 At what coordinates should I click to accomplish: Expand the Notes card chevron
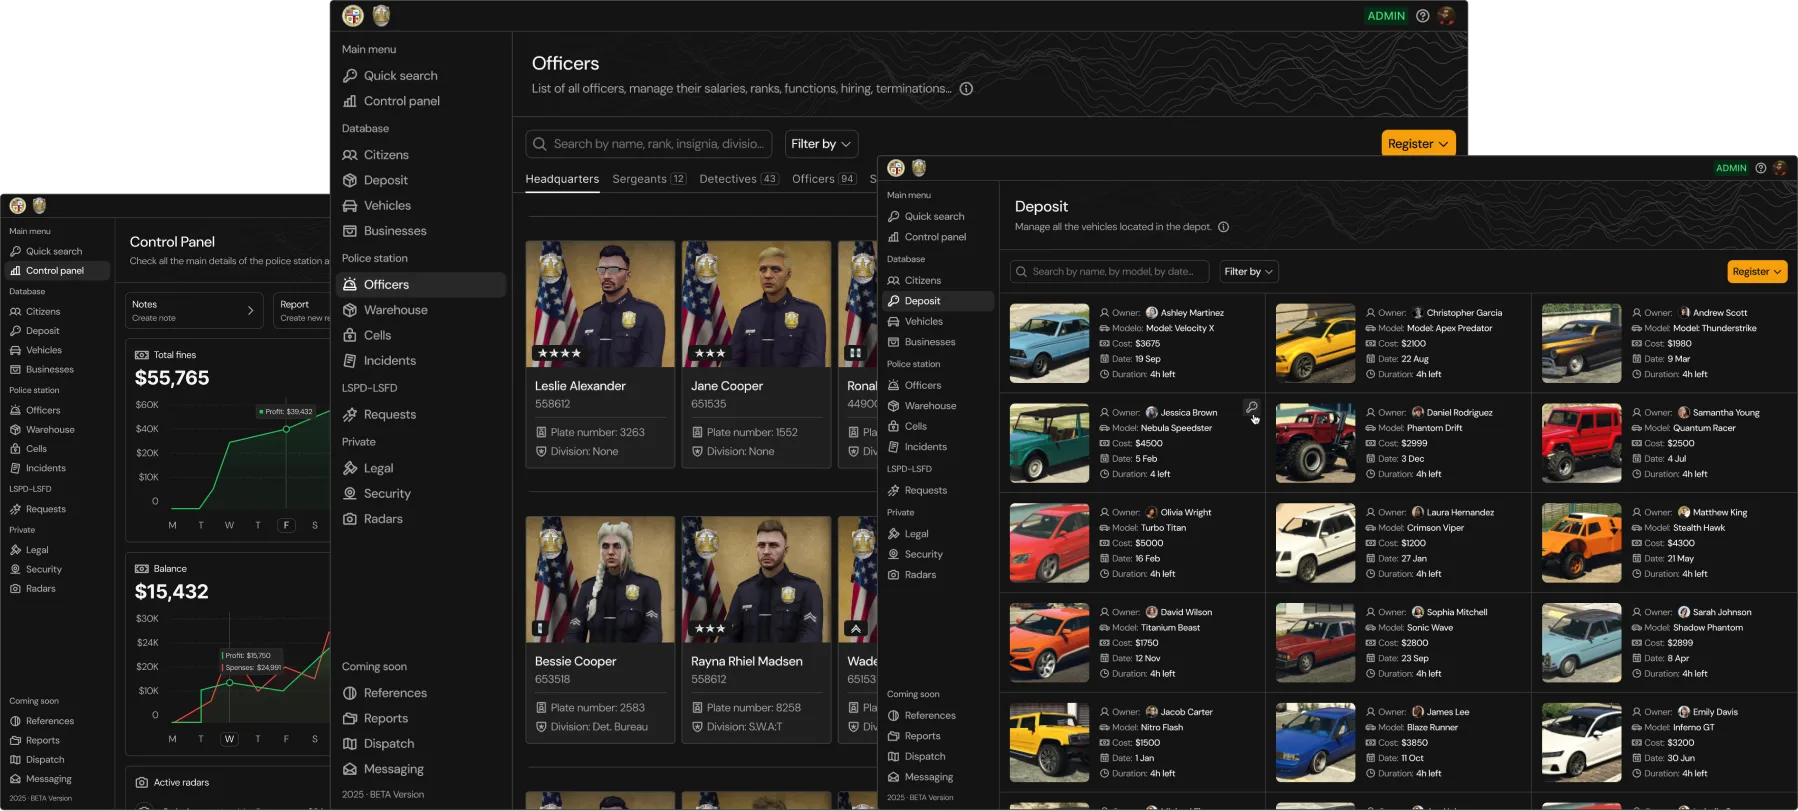coord(251,311)
